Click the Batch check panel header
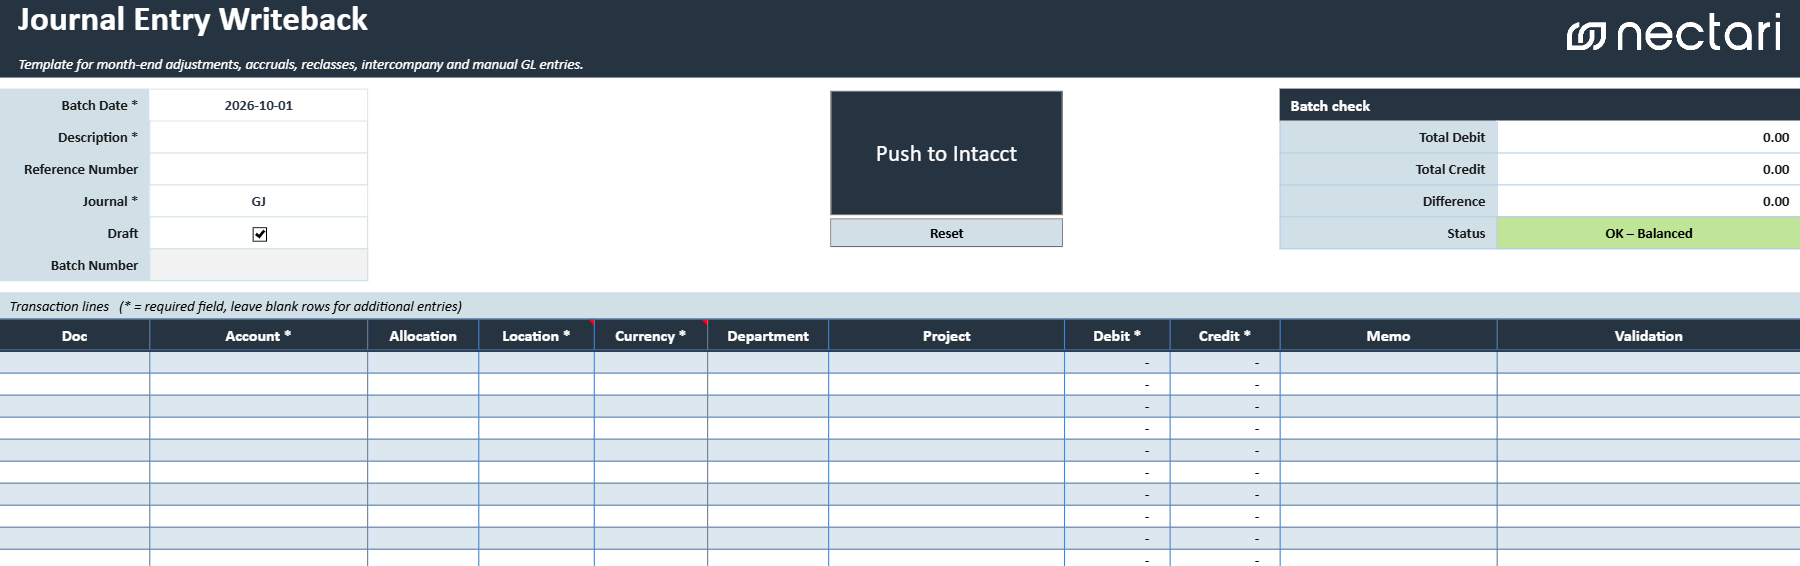The width and height of the screenshot is (1800, 566). (1539, 105)
